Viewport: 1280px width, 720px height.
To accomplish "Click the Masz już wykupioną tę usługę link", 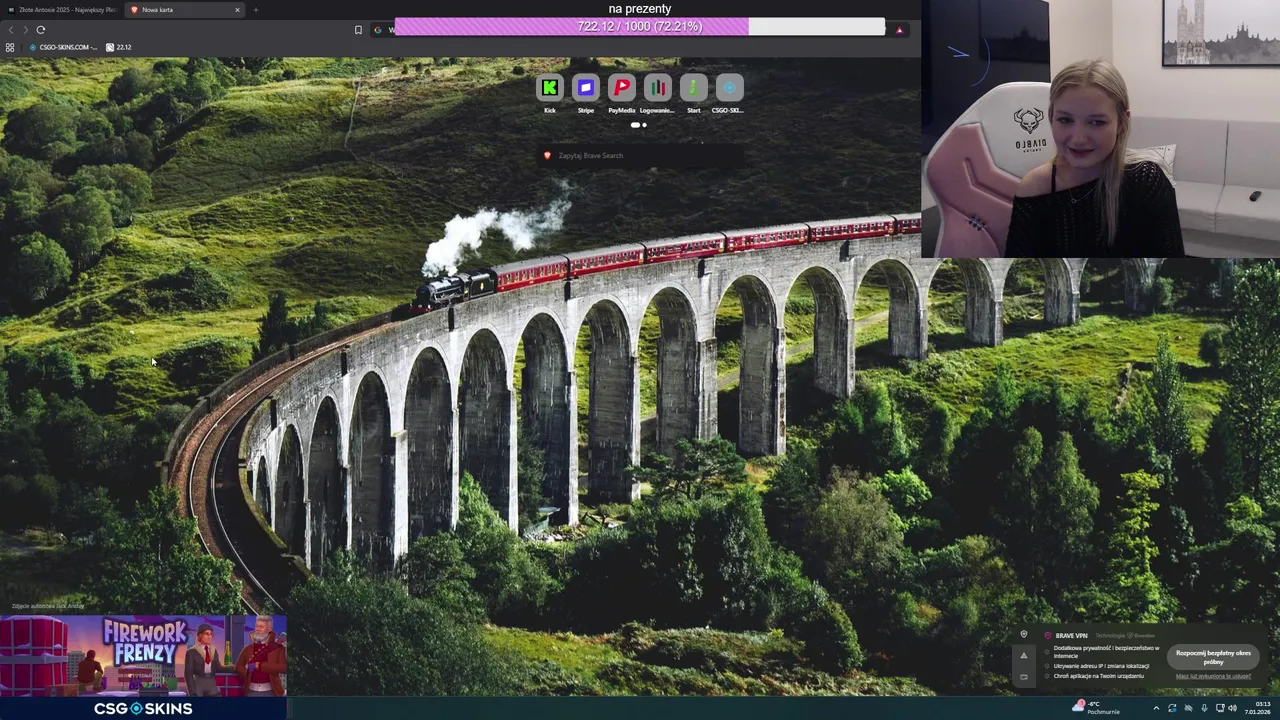I will tap(1213, 676).
